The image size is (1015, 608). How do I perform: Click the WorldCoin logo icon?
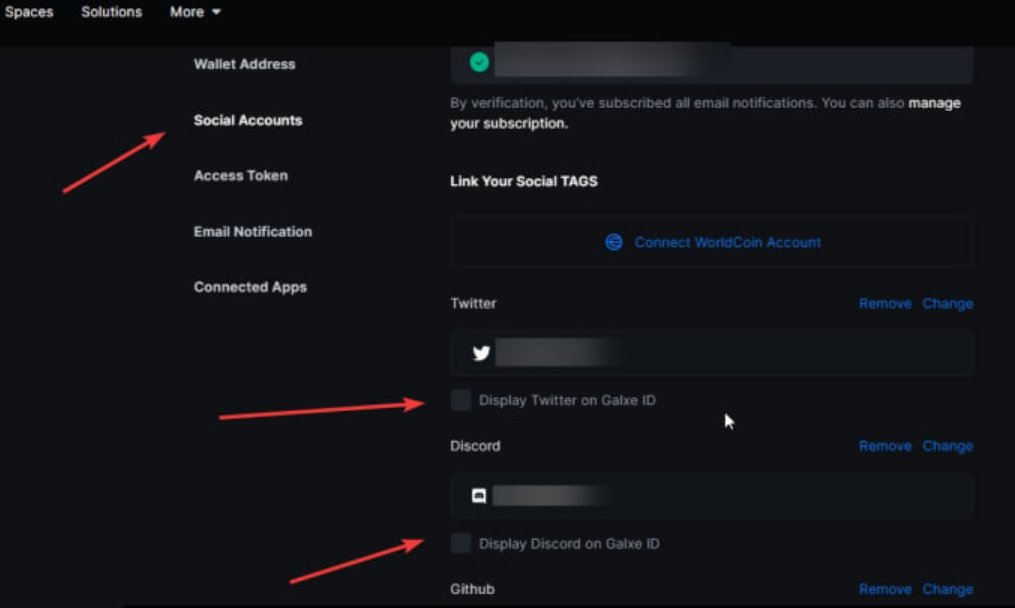tap(614, 242)
